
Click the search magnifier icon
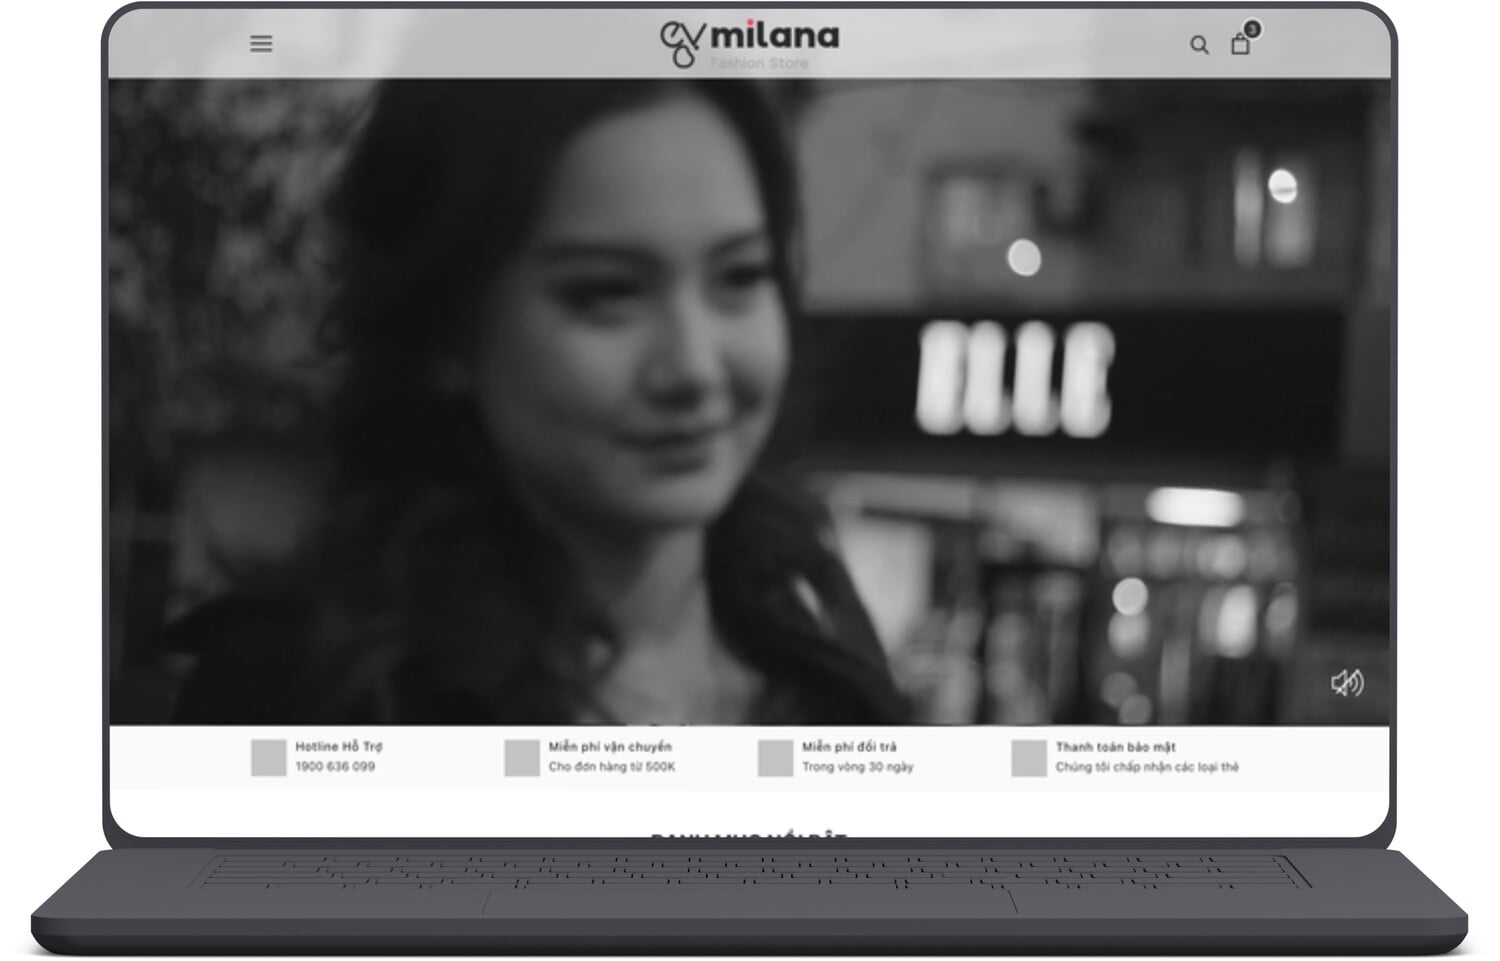1199,45
